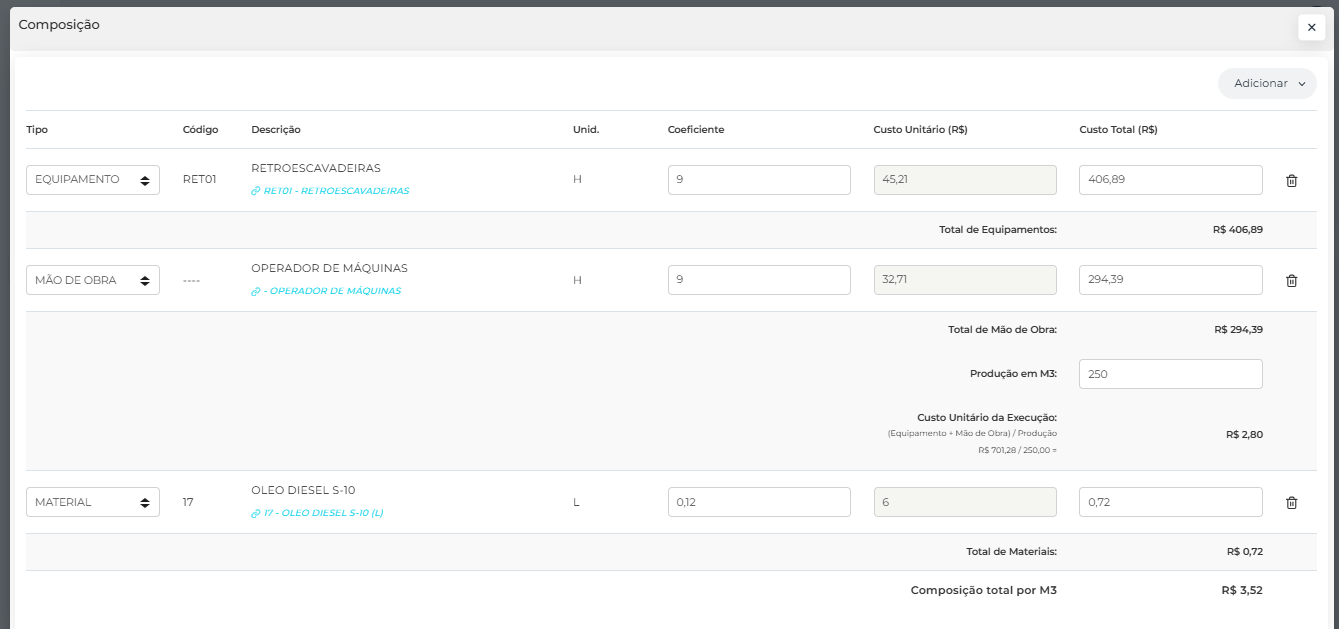This screenshot has width=1339, height=629.
Task: Select the total cost field showing 406,89
Action: pyautogui.click(x=1170, y=180)
